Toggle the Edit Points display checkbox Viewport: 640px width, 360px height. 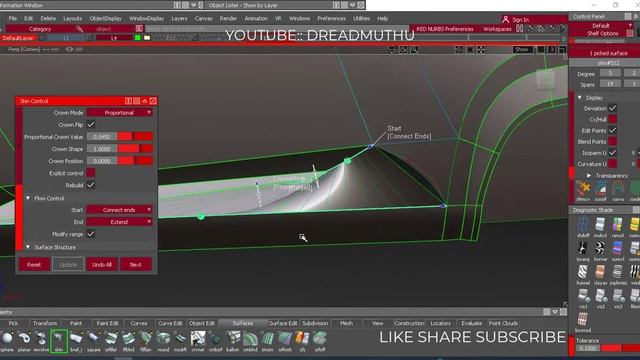[x=612, y=130]
